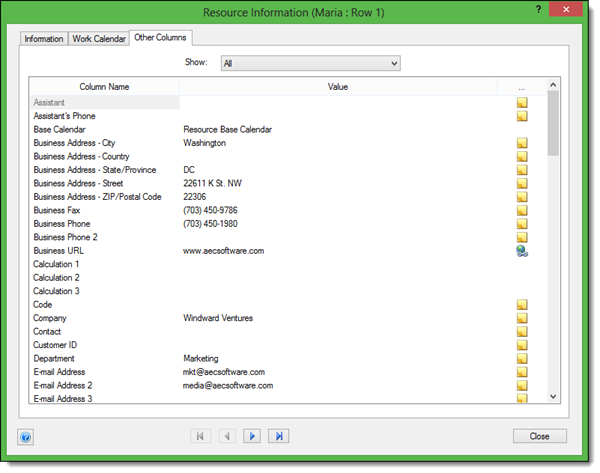Click note icon in Business Fax row
This screenshot has height=473, width=600.
click(x=521, y=211)
